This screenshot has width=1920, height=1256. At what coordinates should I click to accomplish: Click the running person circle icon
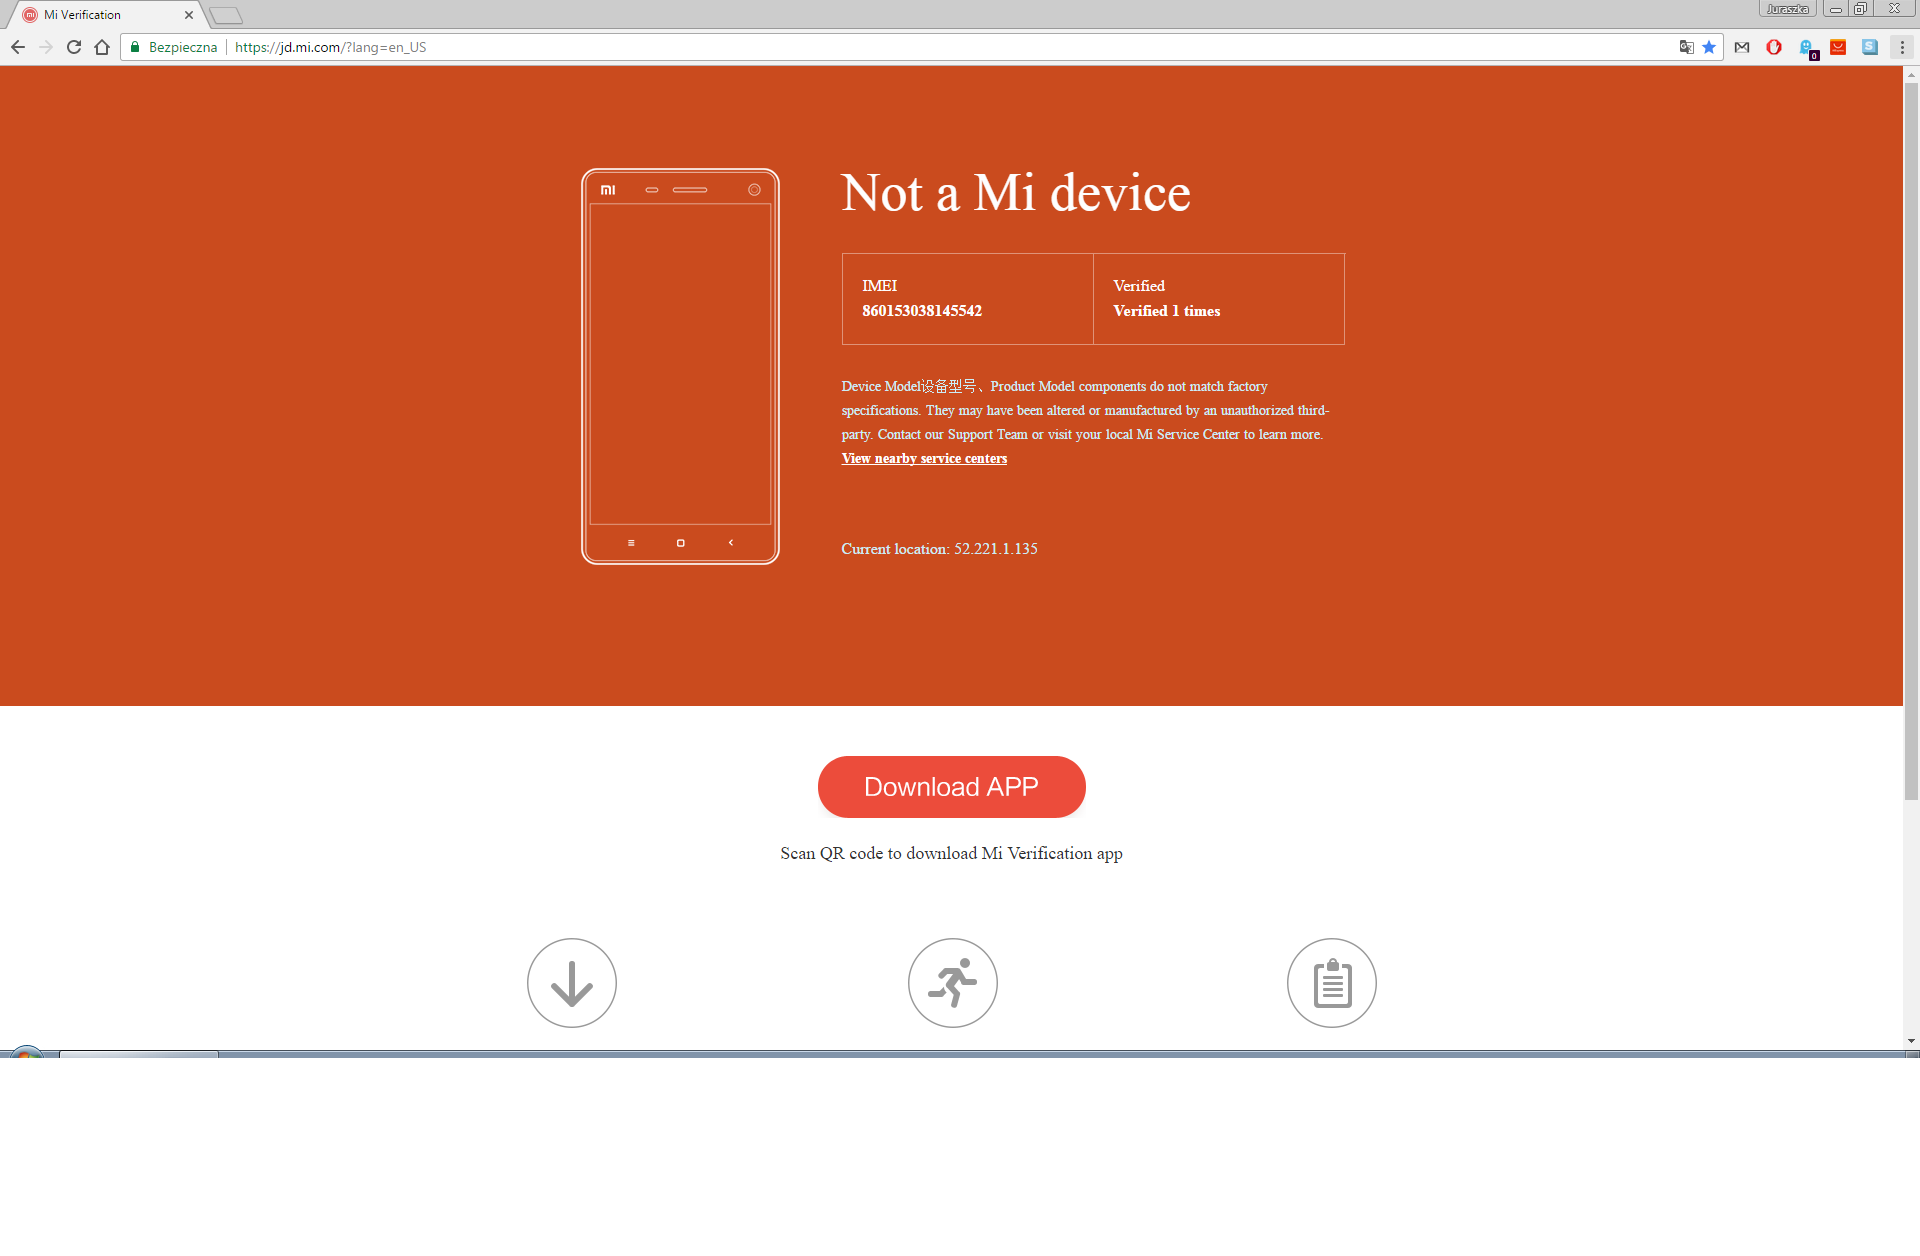pos(952,983)
